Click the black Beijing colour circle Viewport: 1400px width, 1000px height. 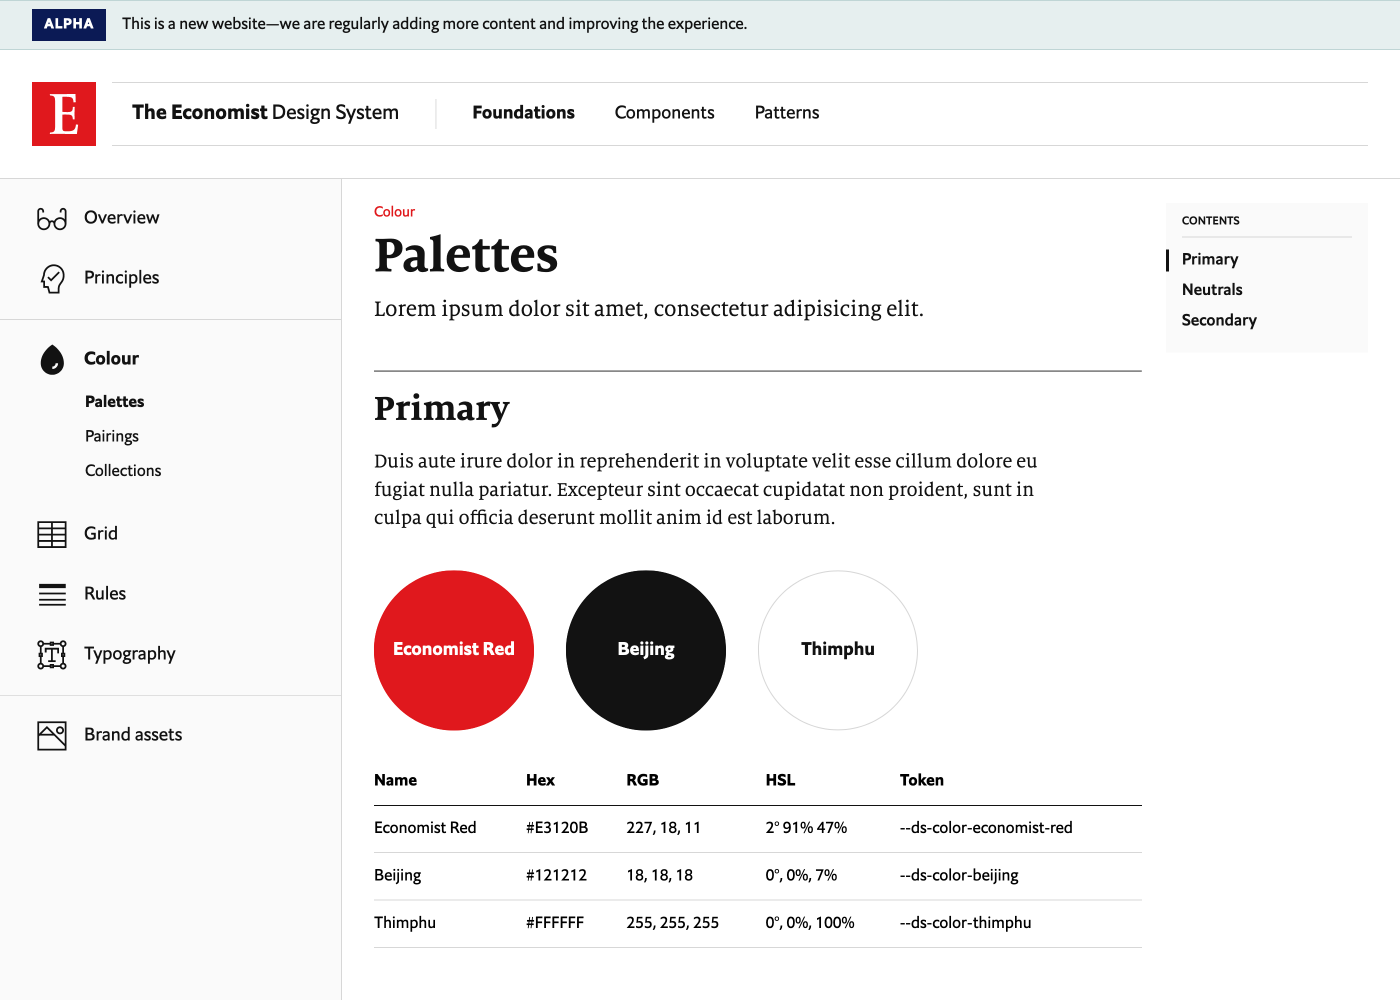[x=646, y=650]
